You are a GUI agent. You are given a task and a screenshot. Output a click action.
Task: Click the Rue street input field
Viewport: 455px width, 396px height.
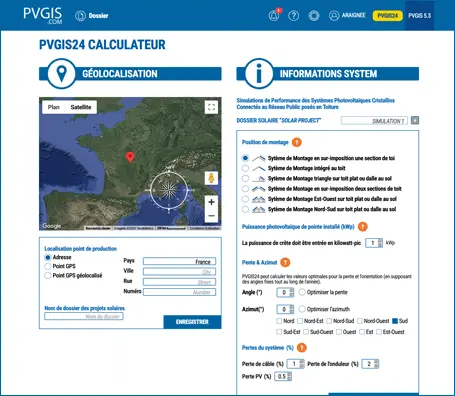click(x=179, y=282)
